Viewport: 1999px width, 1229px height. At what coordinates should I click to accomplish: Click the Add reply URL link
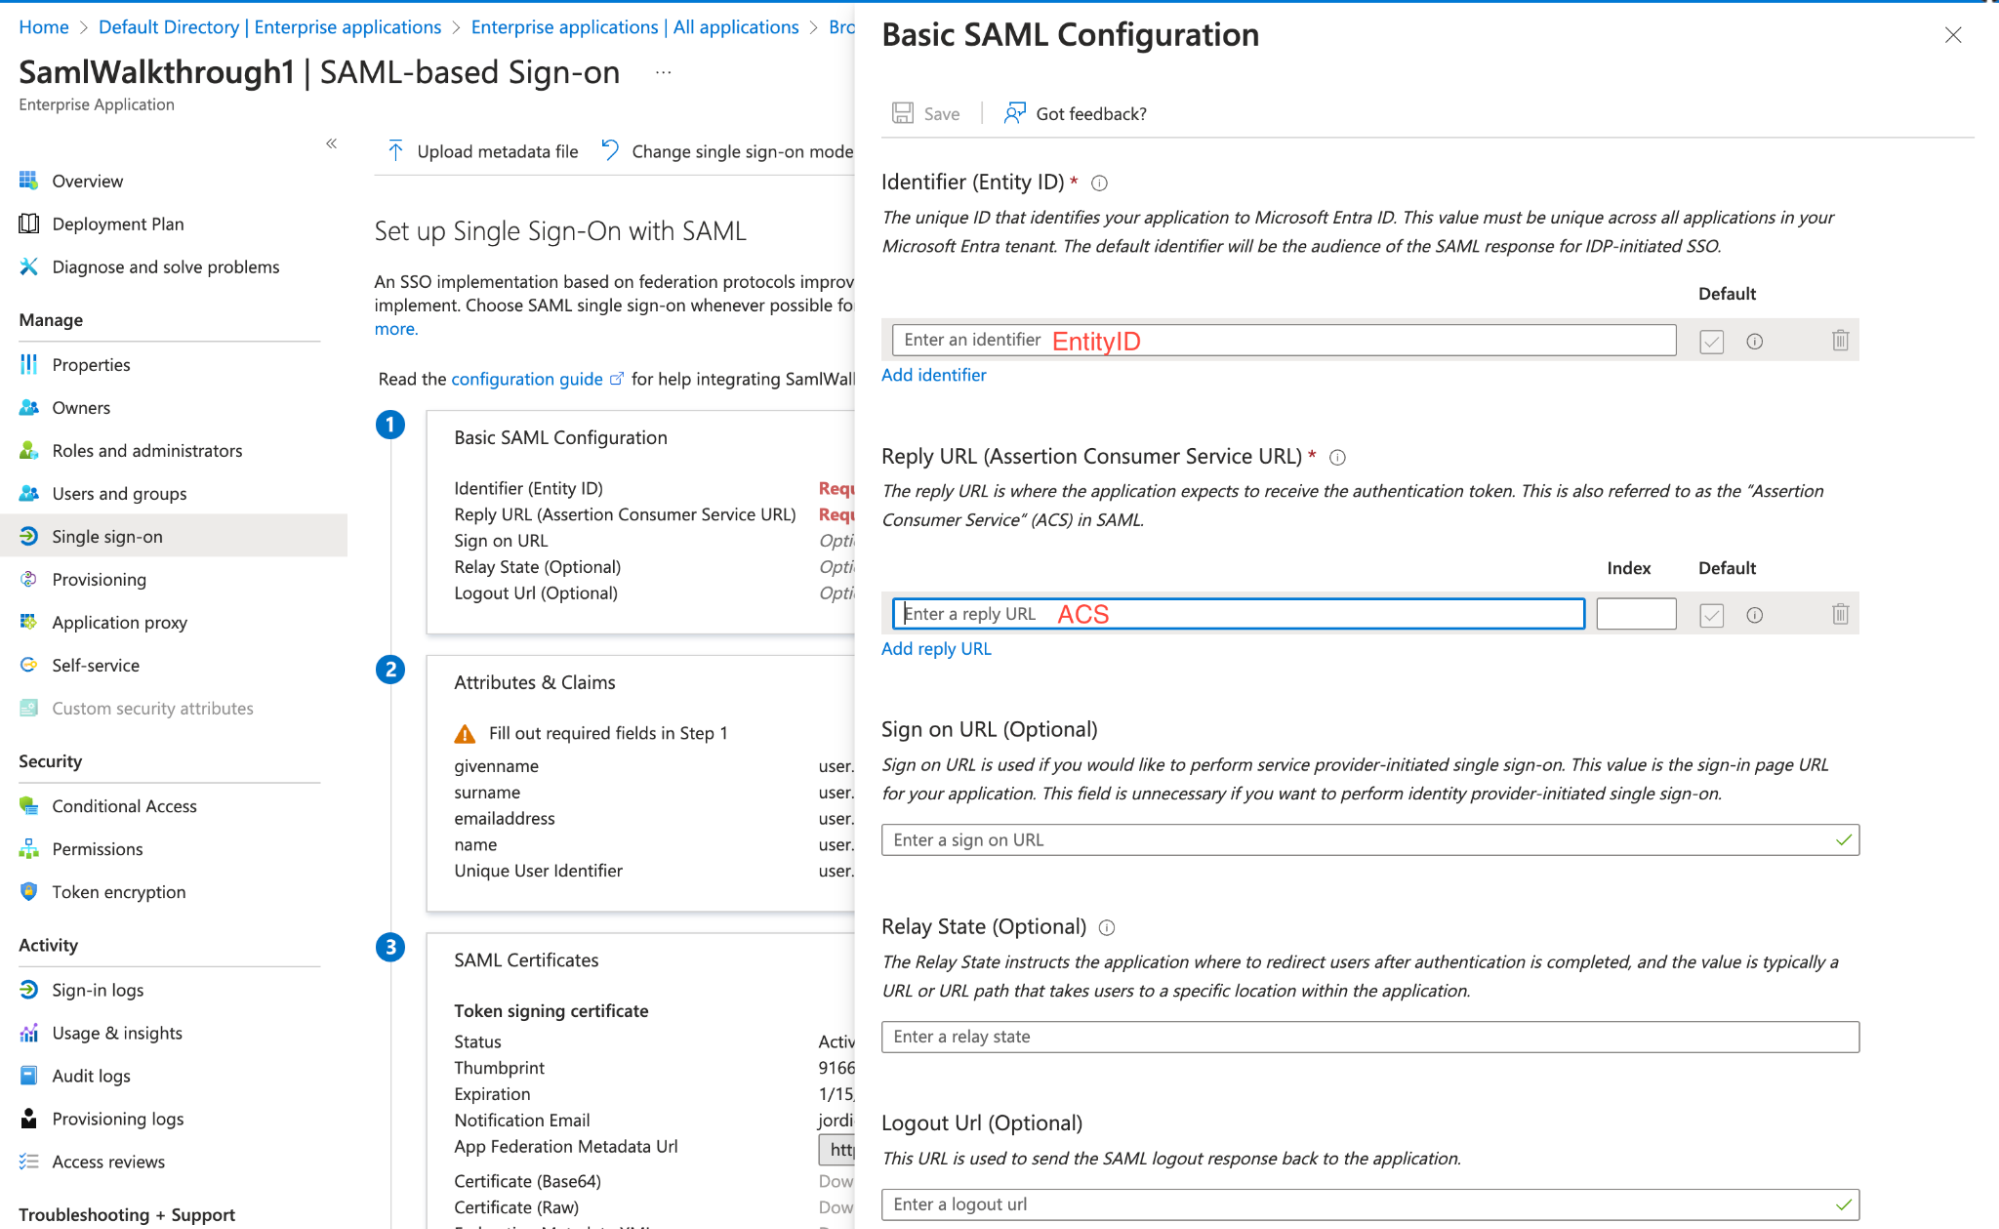point(936,649)
